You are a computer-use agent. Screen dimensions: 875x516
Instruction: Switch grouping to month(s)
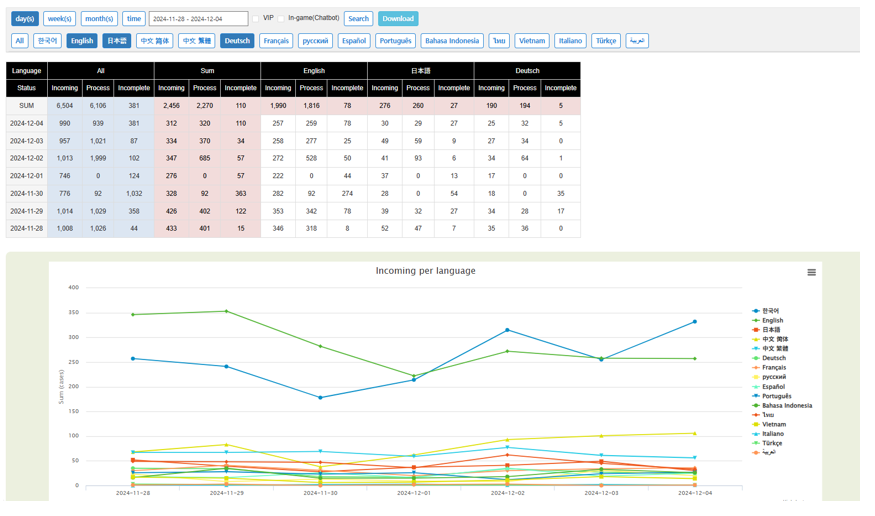(x=99, y=18)
